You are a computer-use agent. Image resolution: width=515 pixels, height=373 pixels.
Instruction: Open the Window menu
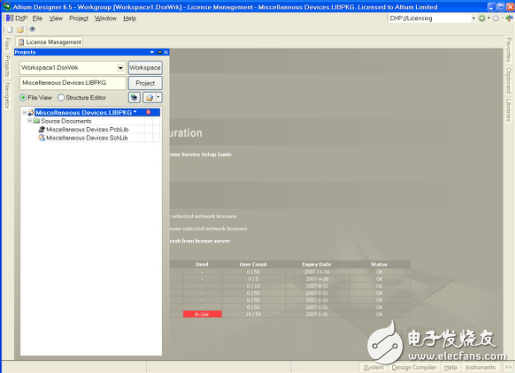[x=106, y=18]
